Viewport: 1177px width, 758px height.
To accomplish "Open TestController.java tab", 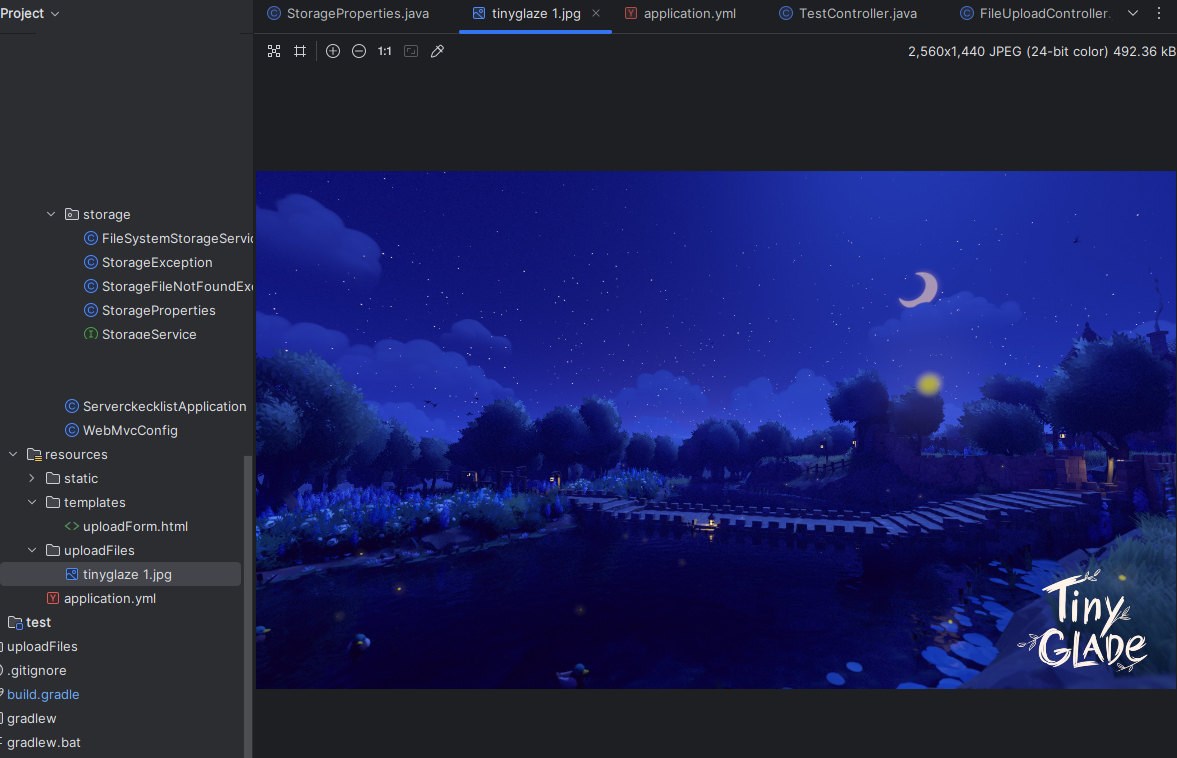I will 848,14.
